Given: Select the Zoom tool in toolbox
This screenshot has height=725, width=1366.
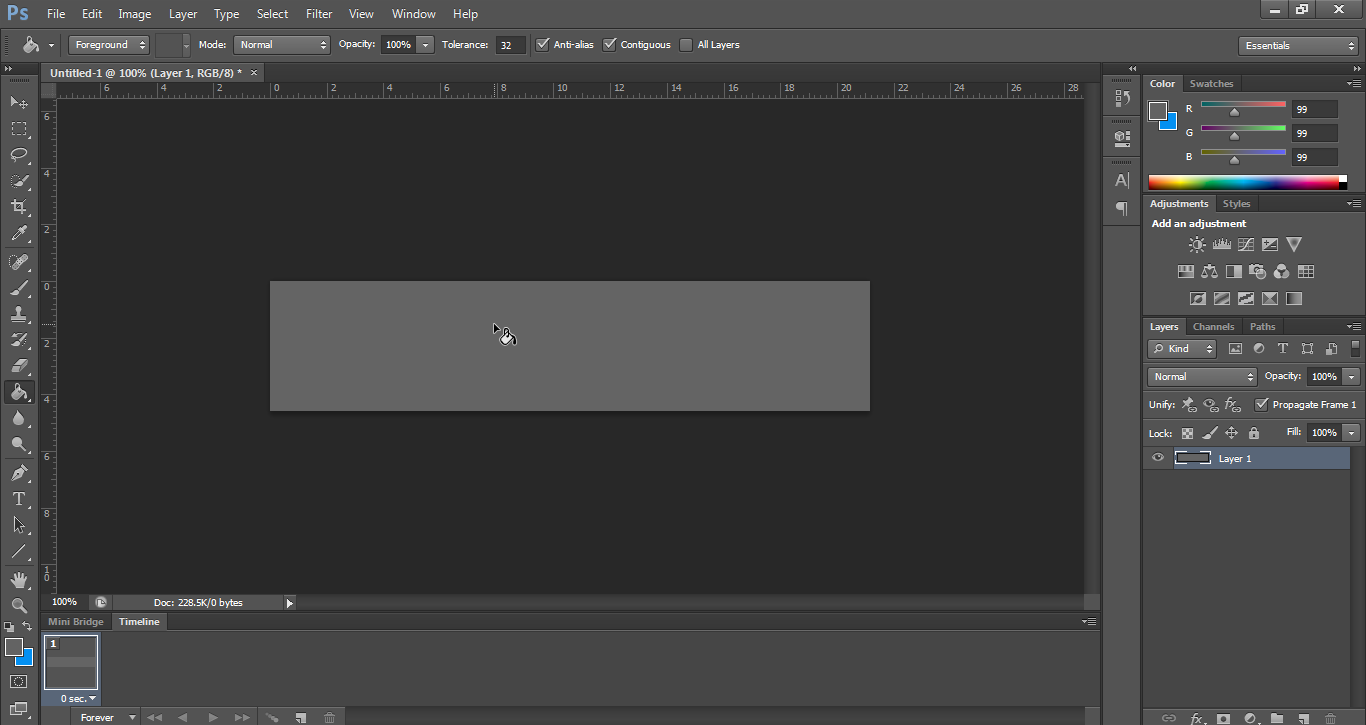Looking at the screenshot, I should [x=19, y=605].
